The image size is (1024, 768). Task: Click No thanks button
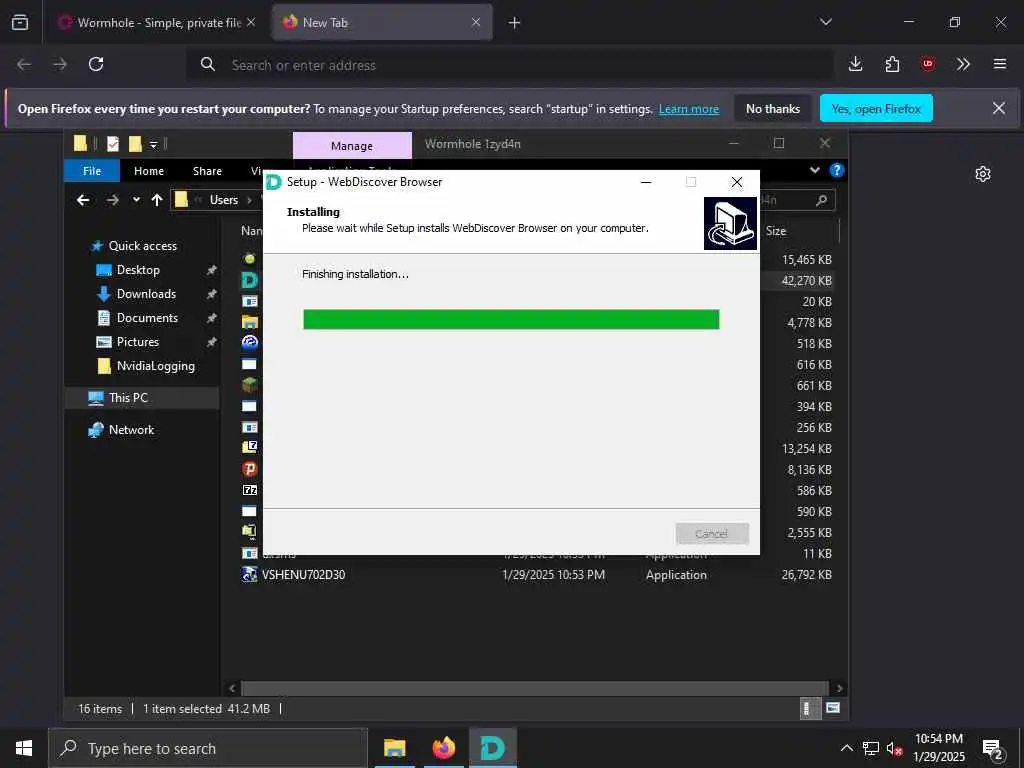tap(773, 109)
